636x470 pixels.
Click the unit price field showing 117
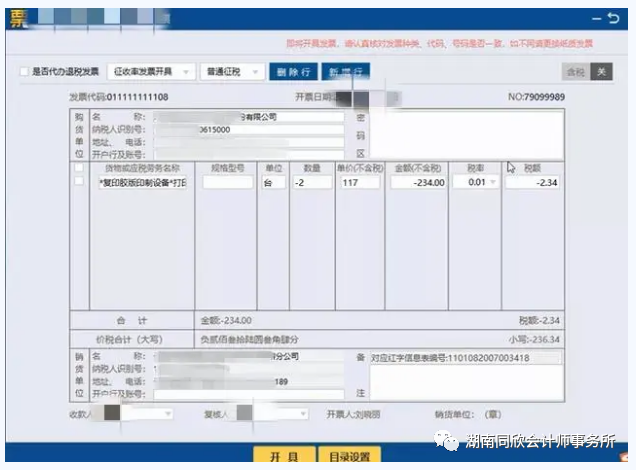(x=360, y=182)
